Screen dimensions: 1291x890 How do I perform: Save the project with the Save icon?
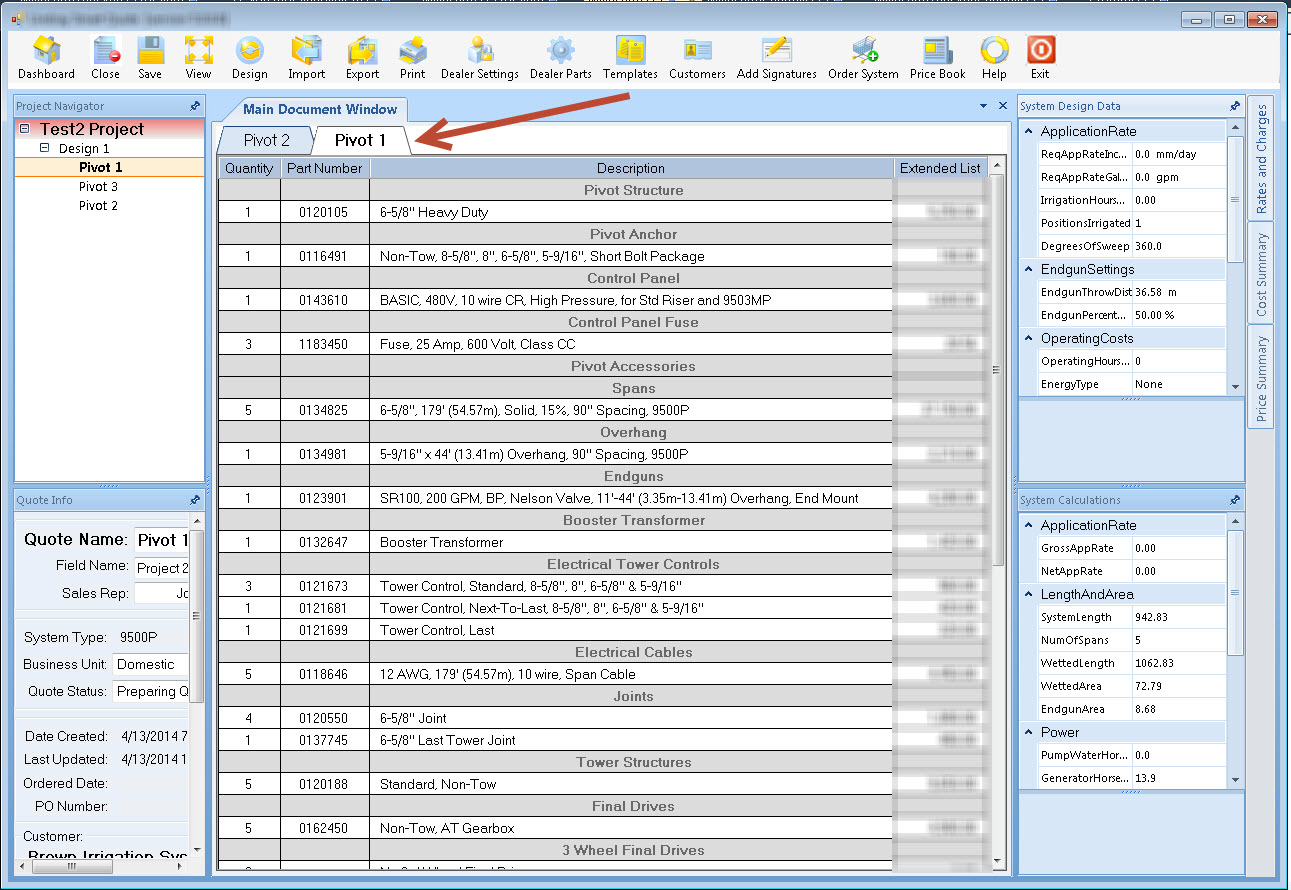[150, 58]
